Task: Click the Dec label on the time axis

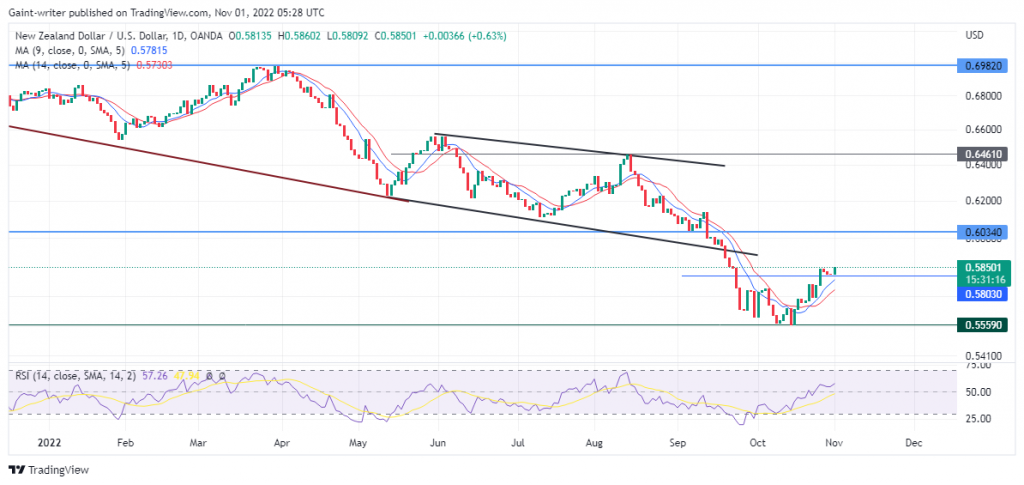Action: [x=914, y=442]
